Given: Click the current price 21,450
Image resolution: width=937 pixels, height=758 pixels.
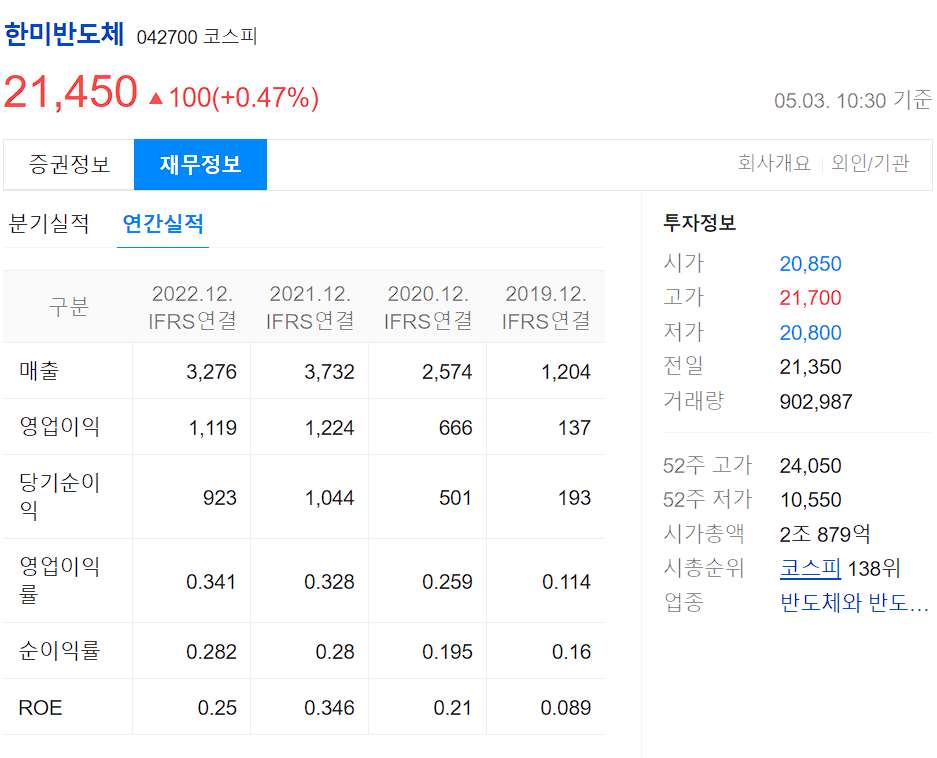Looking at the screenshot, I should (71, 91).
